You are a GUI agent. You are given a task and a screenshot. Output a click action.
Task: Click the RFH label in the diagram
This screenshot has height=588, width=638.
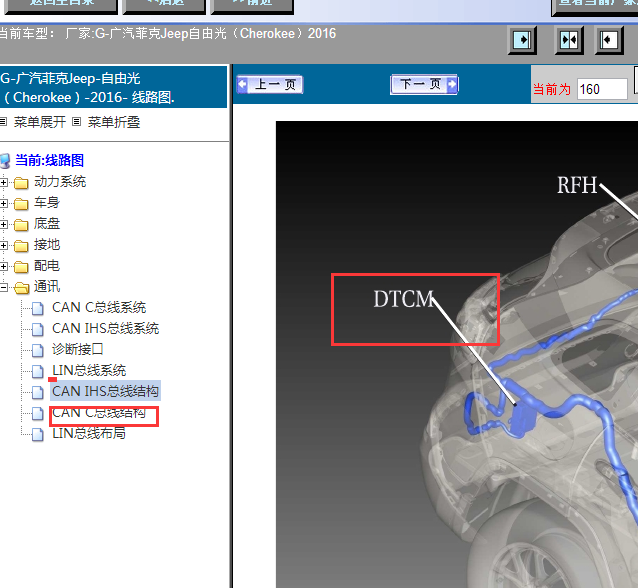pyautogui.click(x=577, y=185)
